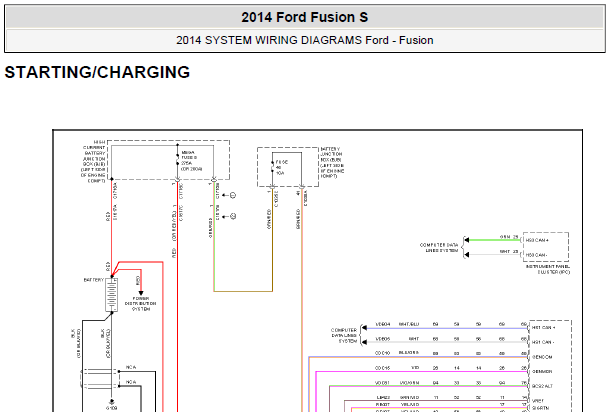
Task: Click the STARTING/CHARGING section heading
Action: click(97, 72)
